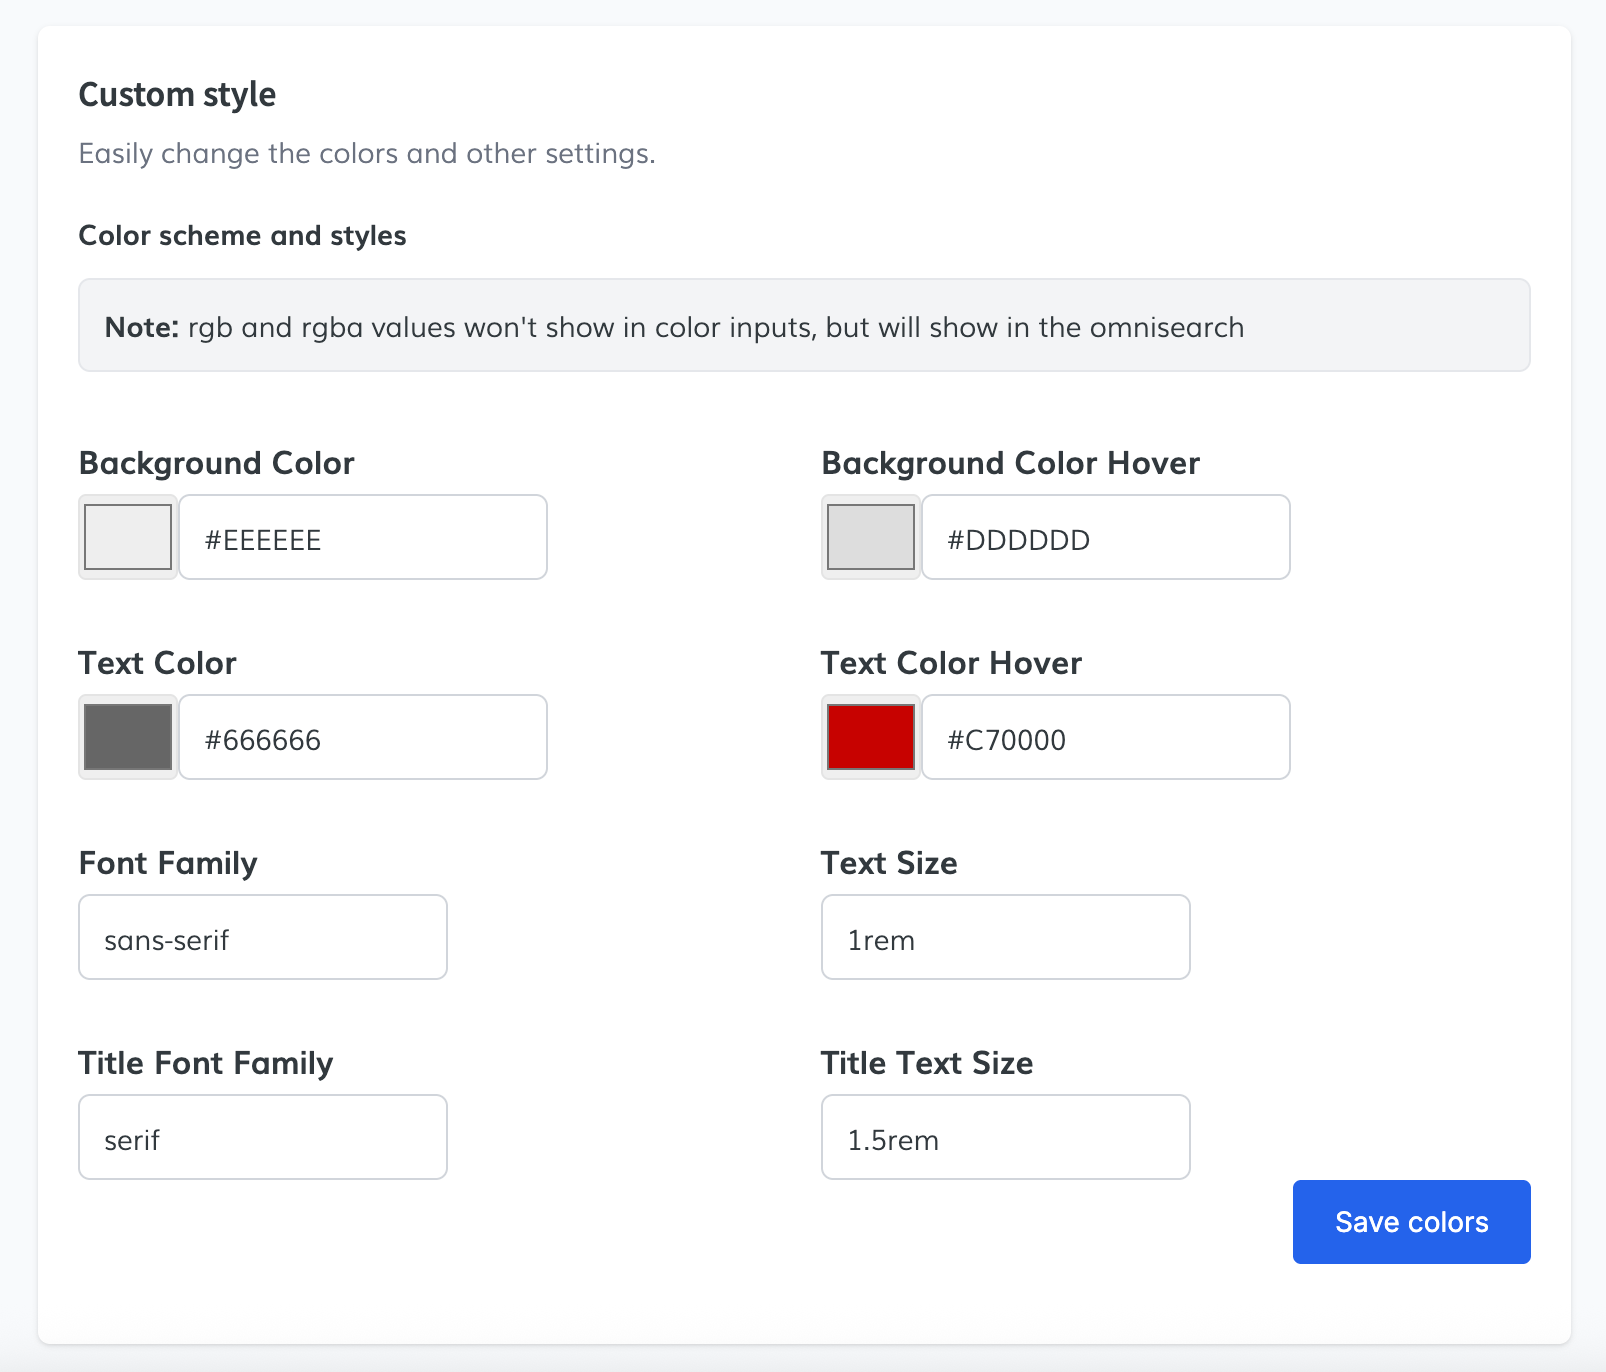This screenshot has height=1372, width=1606.
Task: Click the Background Color Hover label
Action: [x=1010, y=463]
